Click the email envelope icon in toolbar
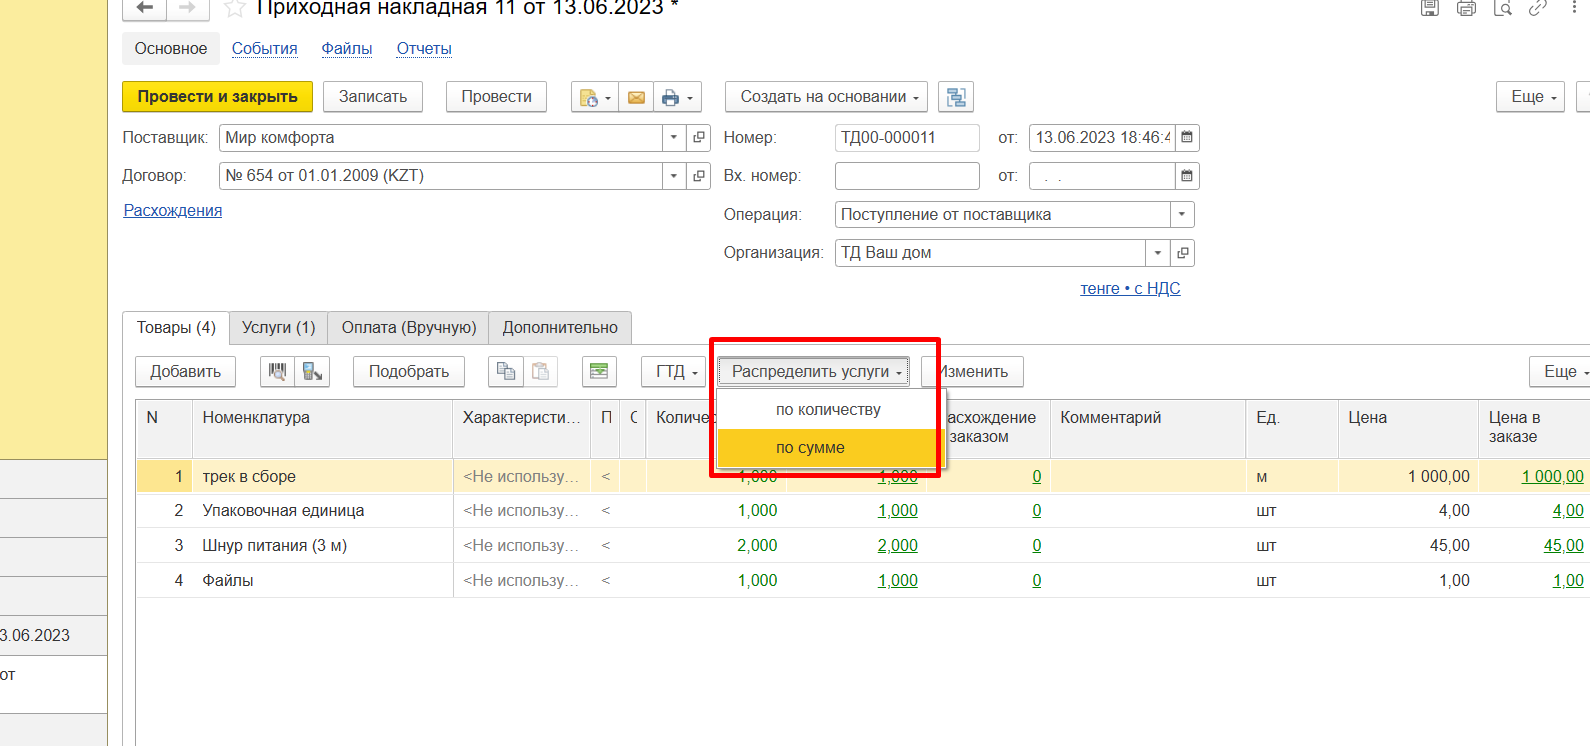Image resolution: width=1590 pixels, height=746 pixels. 636,97
